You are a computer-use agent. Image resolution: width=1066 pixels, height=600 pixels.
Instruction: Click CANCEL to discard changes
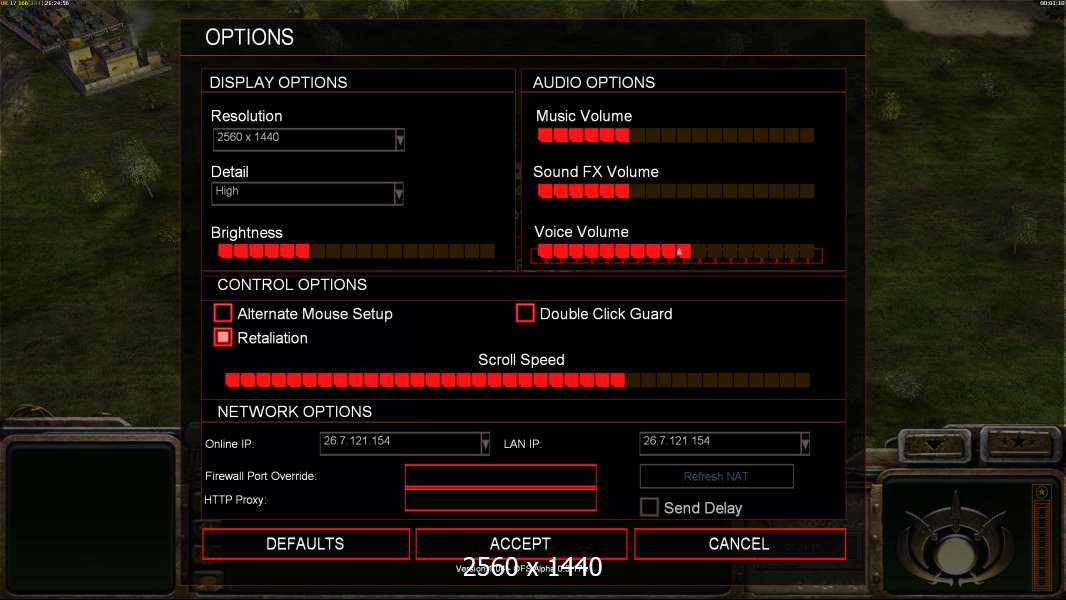click(x=740, y=544)
